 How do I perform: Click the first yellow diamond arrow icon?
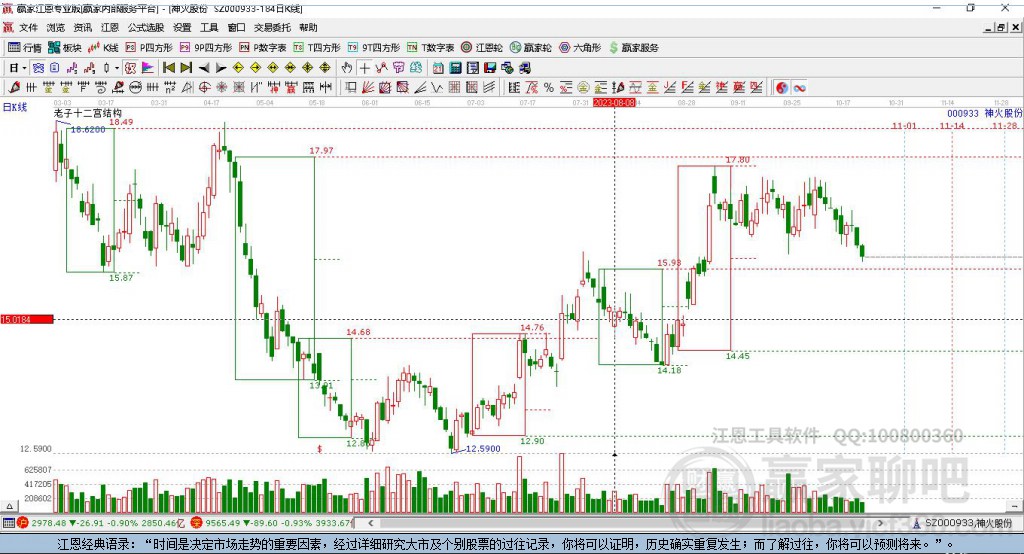(x=238, y=68)
